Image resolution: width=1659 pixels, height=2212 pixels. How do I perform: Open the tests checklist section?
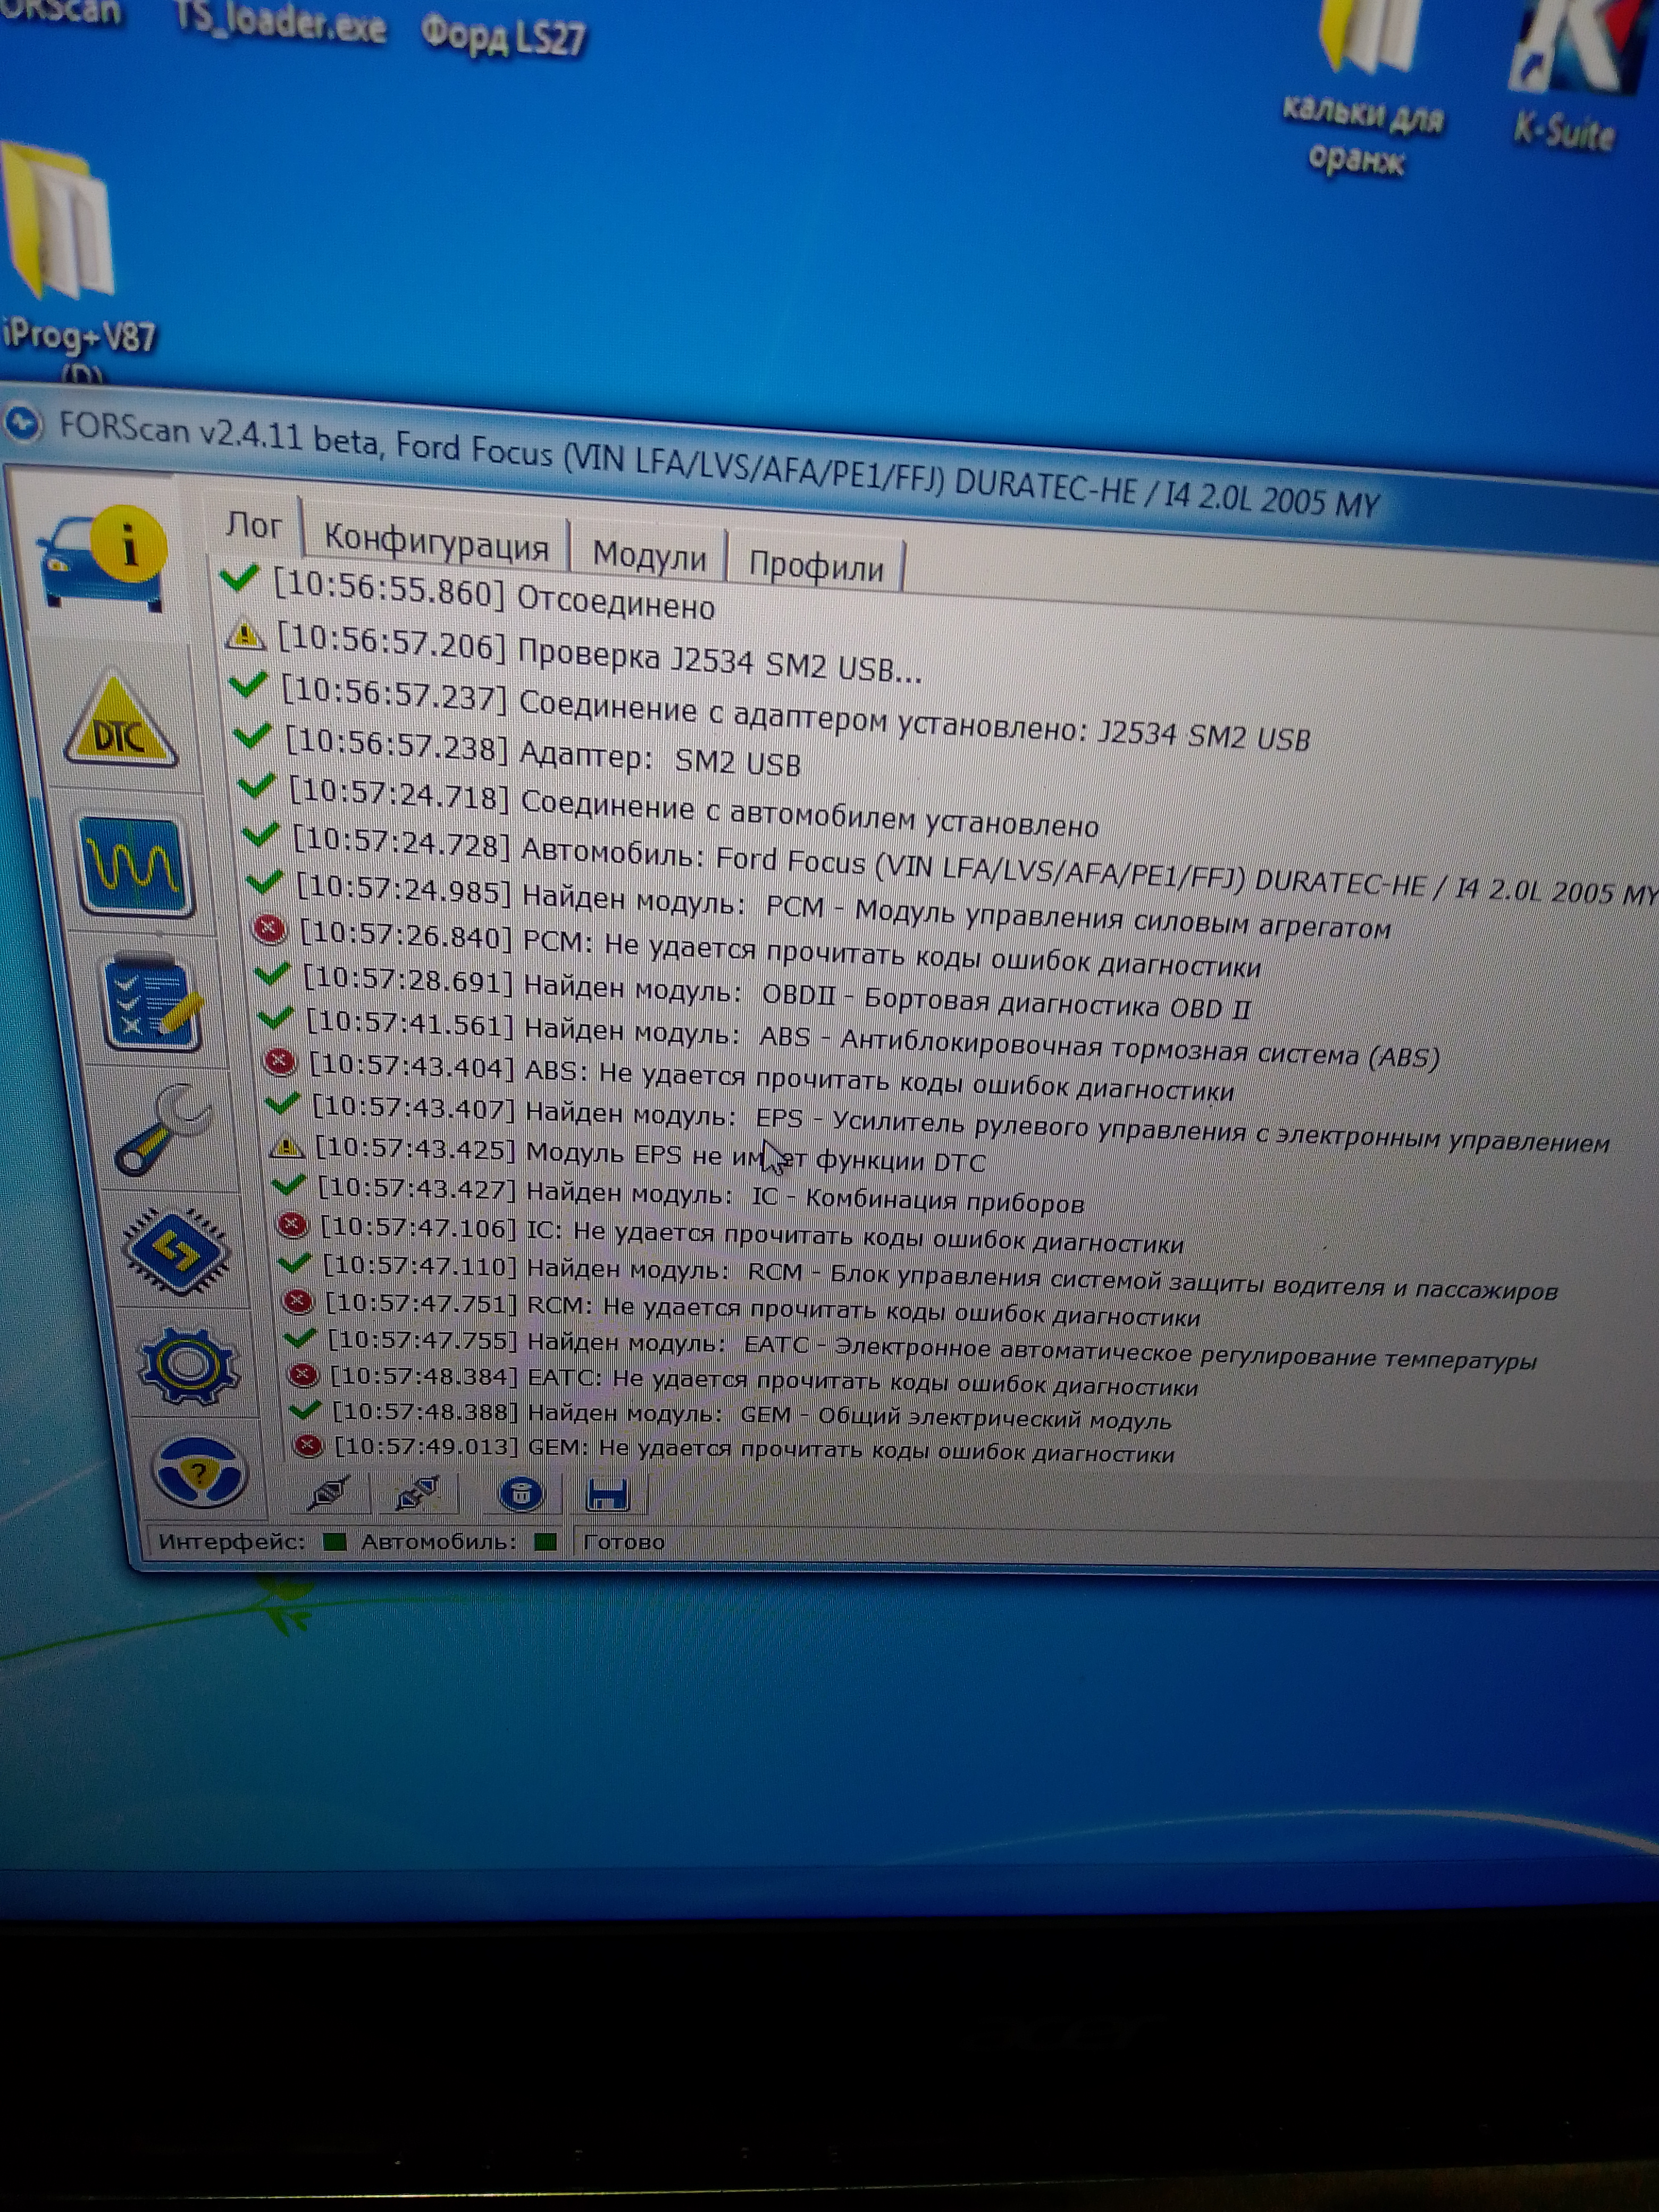click(151, 1001)
